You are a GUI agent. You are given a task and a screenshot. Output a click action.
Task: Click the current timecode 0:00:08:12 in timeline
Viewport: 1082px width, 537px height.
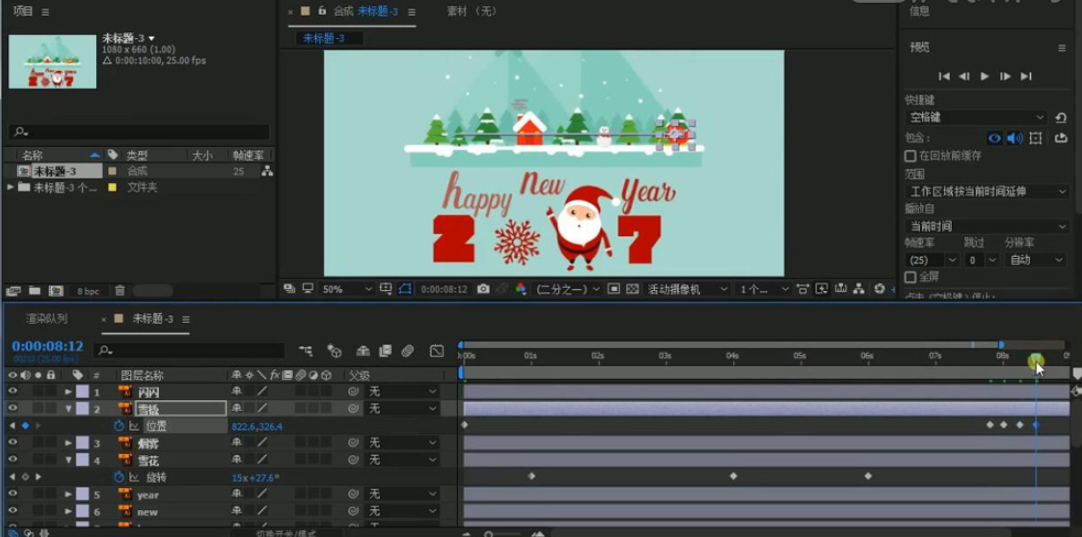[x=47, y=346]
